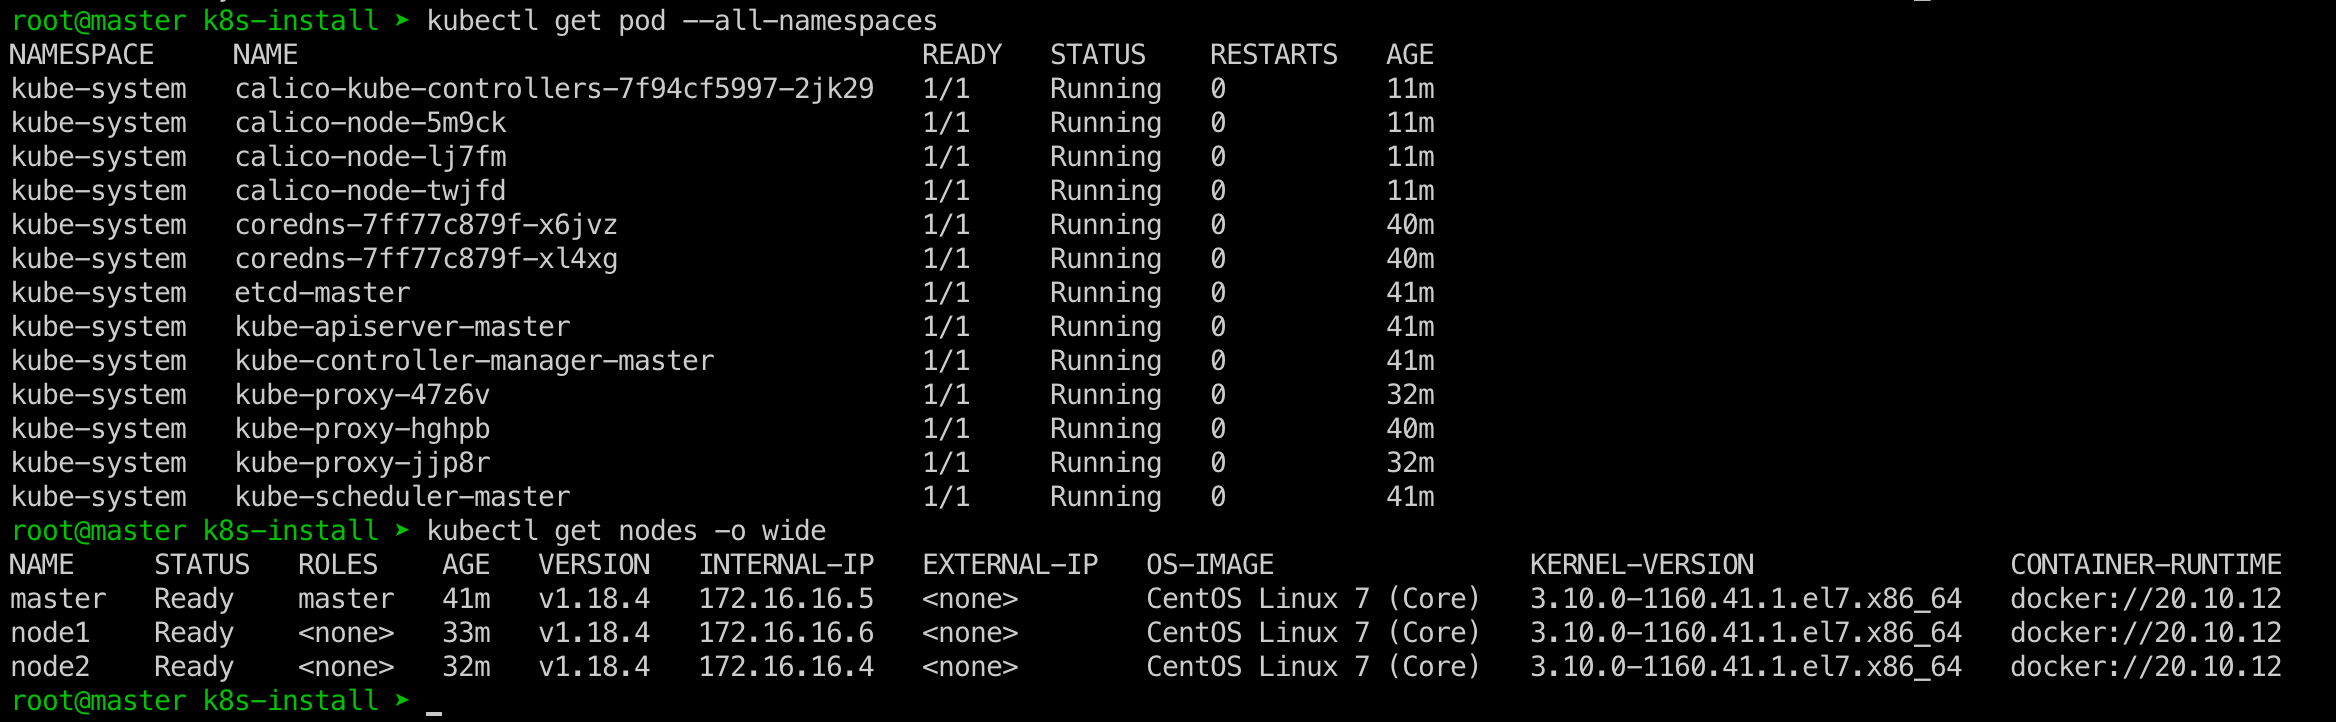Viewport: 2336px width, 722px height.
Task: Click node2's internal IP 172.16.16.4
Action: [x=786, y=667]
